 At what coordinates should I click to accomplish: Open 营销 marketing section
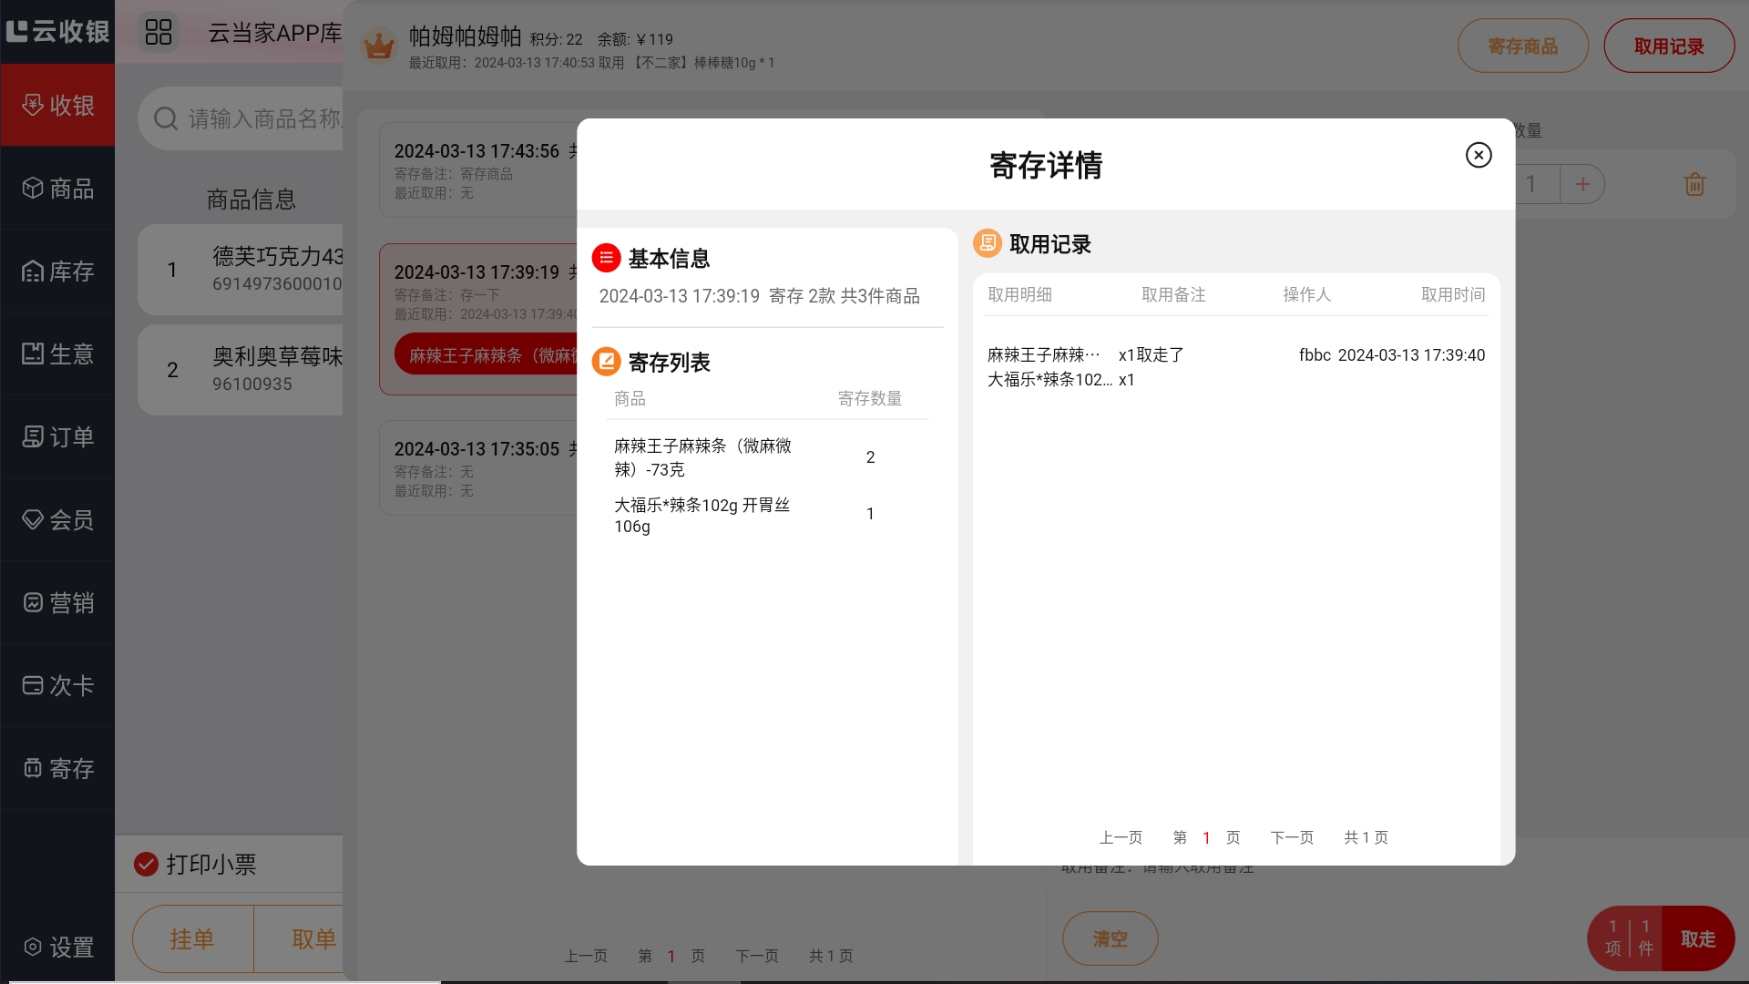tap(58, 603)
